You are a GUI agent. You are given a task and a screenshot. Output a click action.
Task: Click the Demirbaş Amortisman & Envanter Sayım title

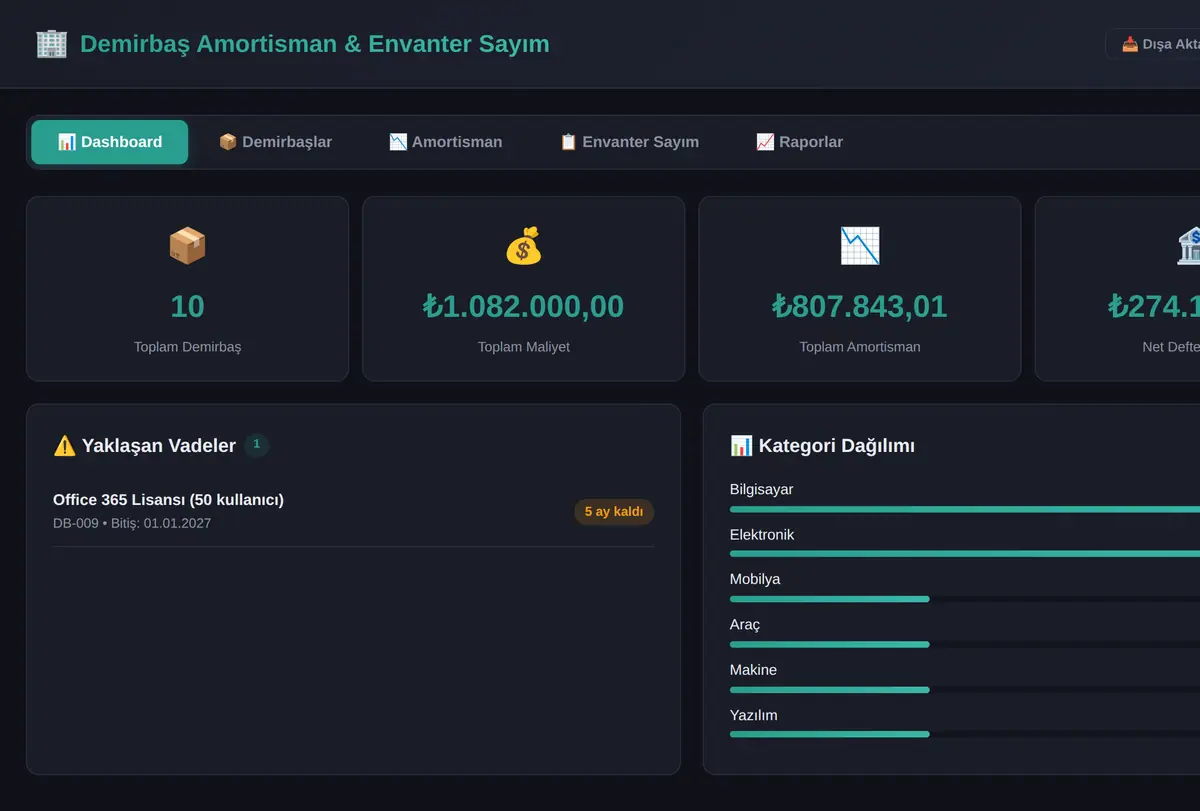[x=314, y=44]
